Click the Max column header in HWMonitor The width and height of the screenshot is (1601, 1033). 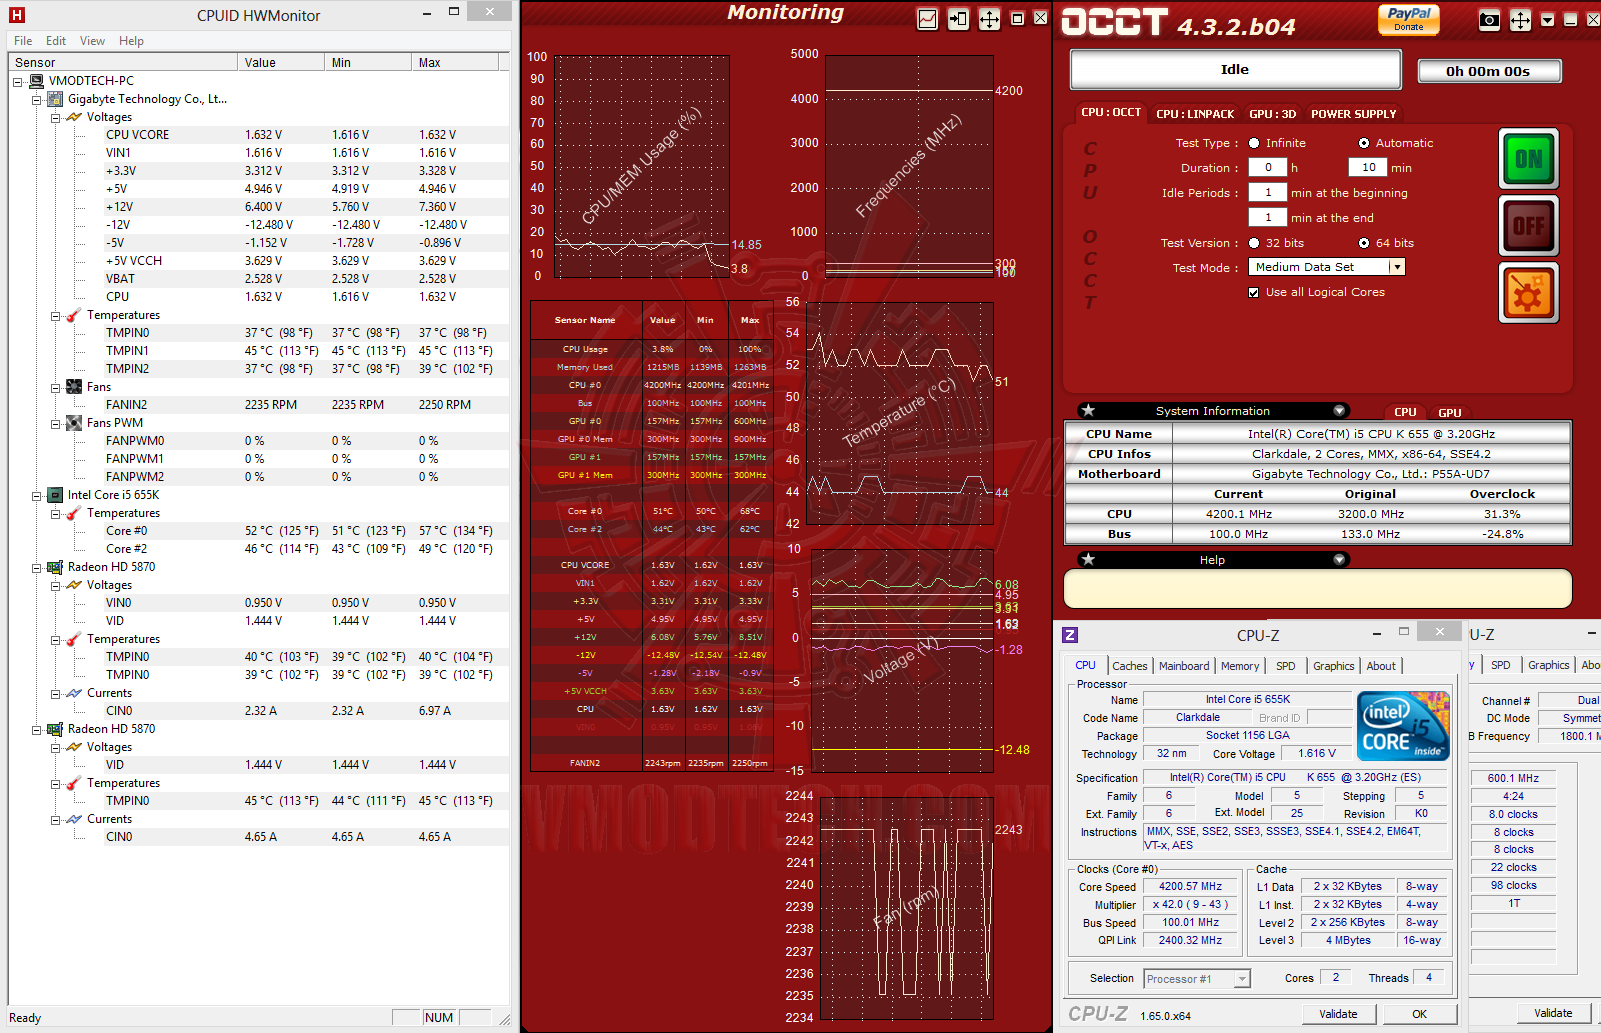455,62
